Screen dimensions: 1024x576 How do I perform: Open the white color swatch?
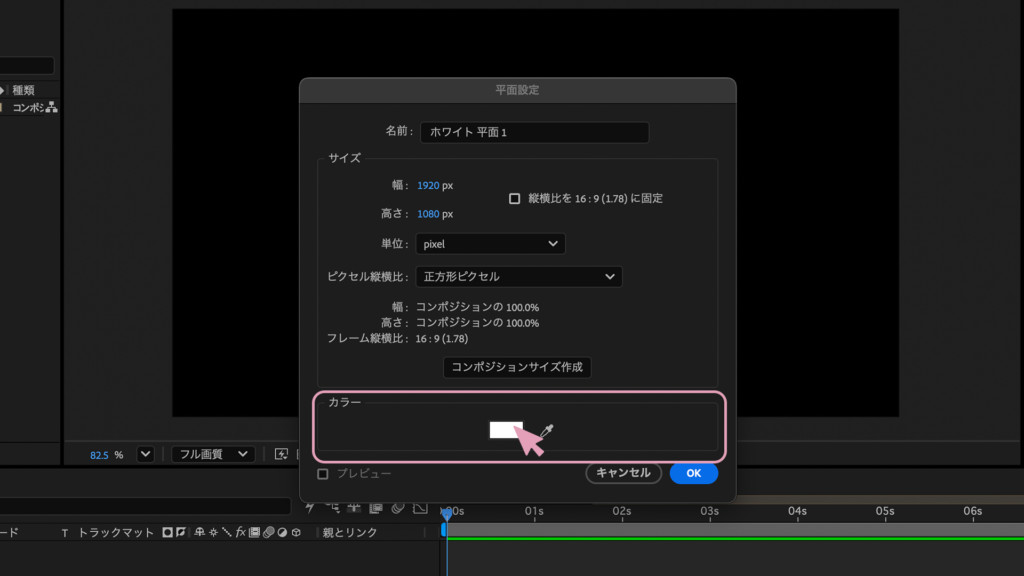click(x=506, y=430)
